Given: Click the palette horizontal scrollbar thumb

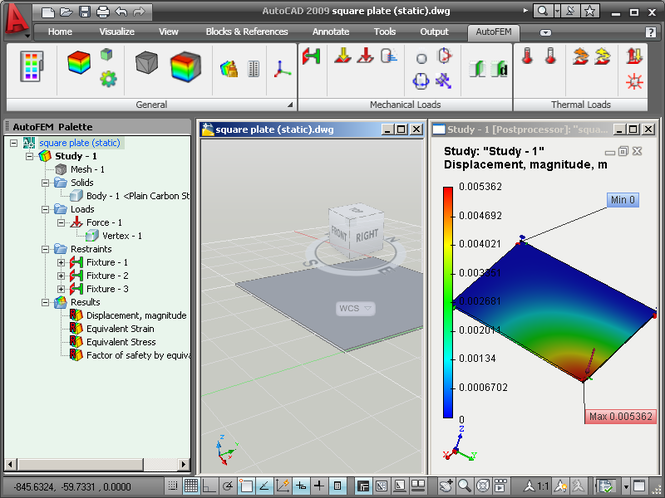Looking at the screenshot, I should coord(81,464).
